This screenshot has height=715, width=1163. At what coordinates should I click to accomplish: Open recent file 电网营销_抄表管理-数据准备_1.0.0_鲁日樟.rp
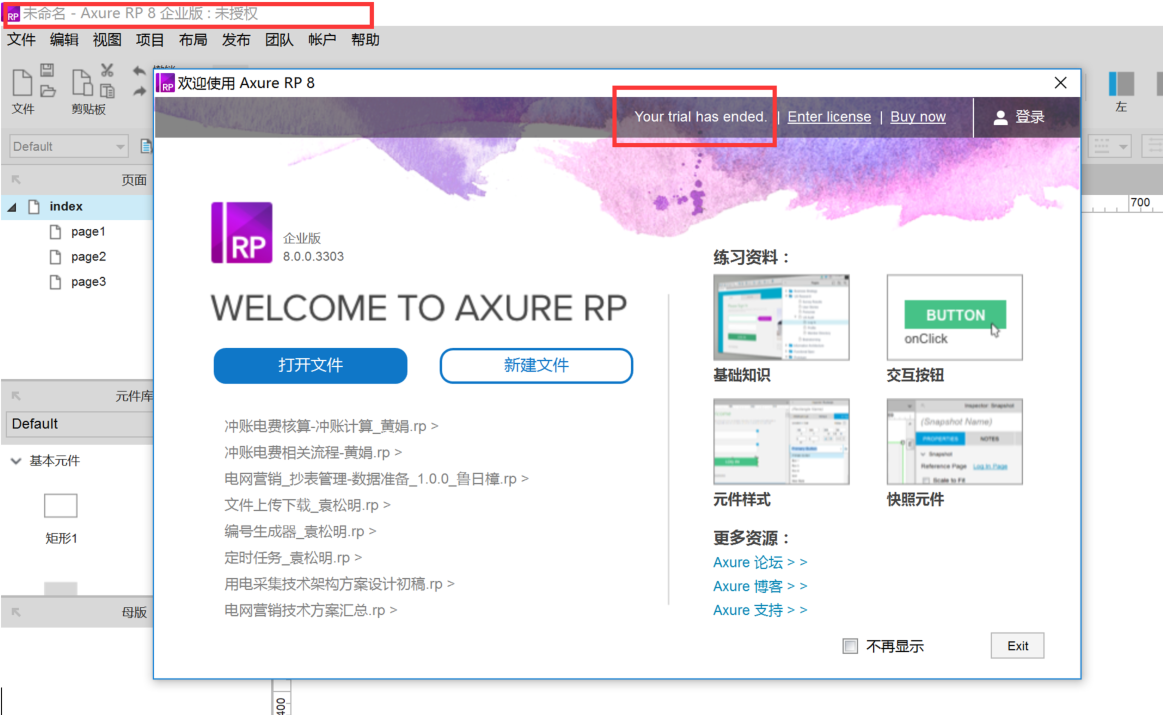tap(376, 479)
